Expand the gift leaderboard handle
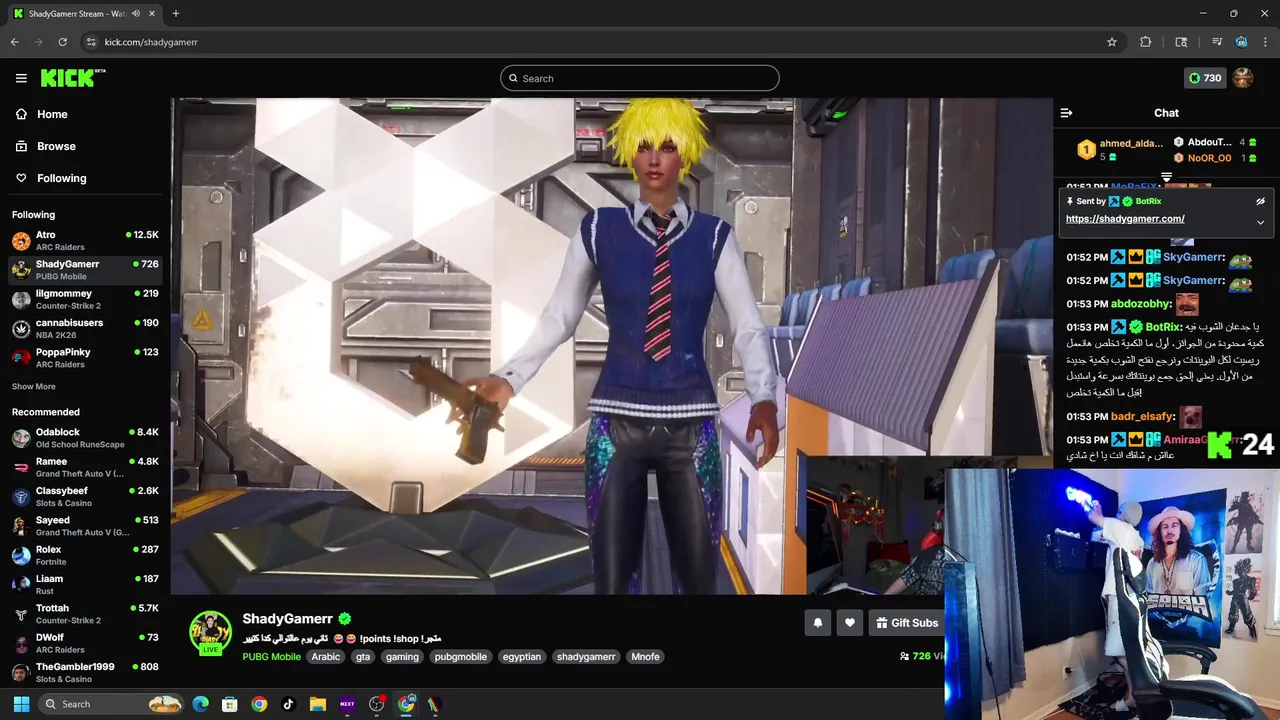 [x=1166, y=177]
